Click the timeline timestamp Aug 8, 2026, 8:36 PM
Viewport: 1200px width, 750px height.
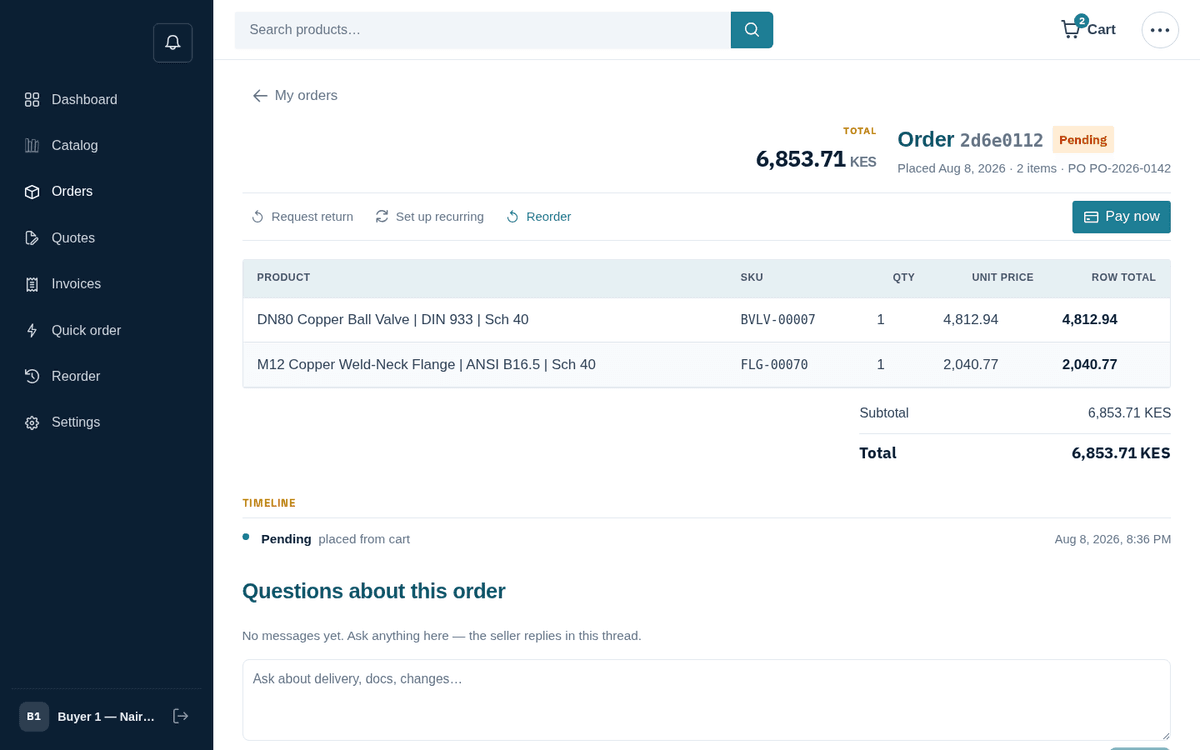[x=1112, y=539]
